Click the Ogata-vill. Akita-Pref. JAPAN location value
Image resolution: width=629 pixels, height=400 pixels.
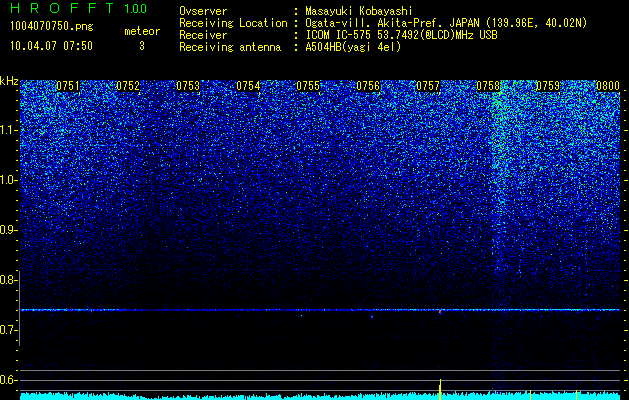tap(446, 23)
